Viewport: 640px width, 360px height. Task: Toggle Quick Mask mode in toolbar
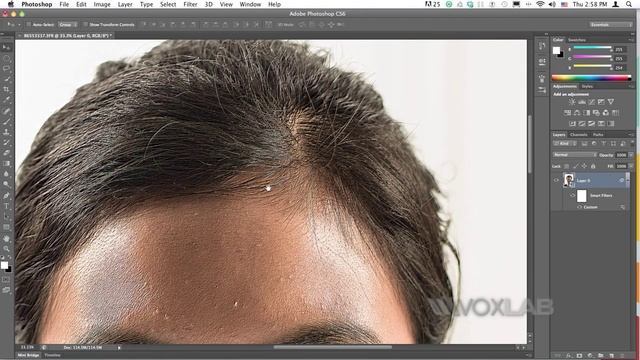tap(6, 280)
